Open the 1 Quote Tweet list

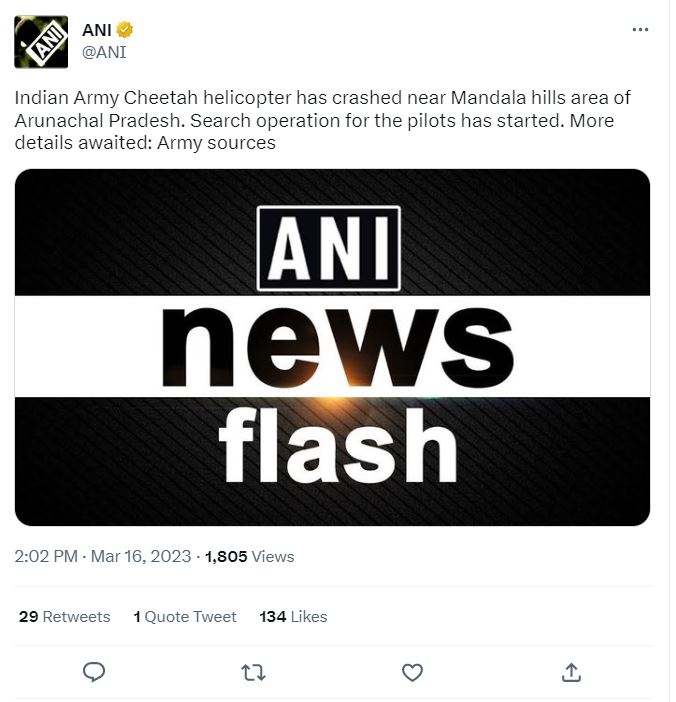pyautogui.click(x=185, y=617)
